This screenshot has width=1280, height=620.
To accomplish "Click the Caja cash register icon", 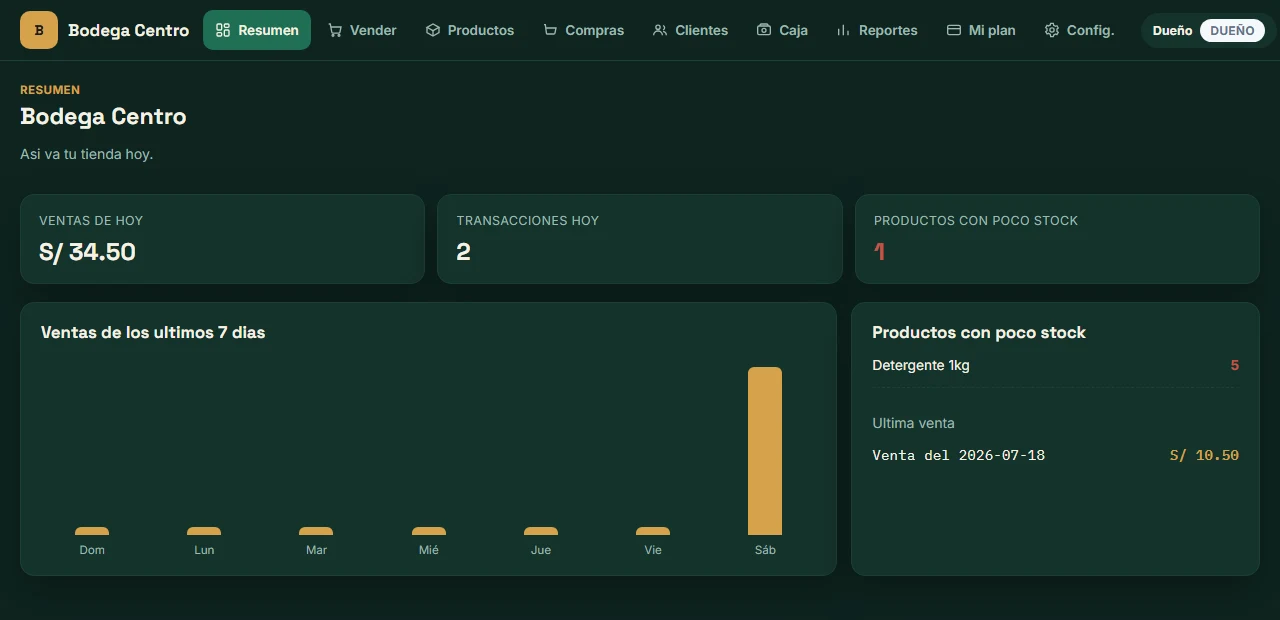I will coord(764,30).
